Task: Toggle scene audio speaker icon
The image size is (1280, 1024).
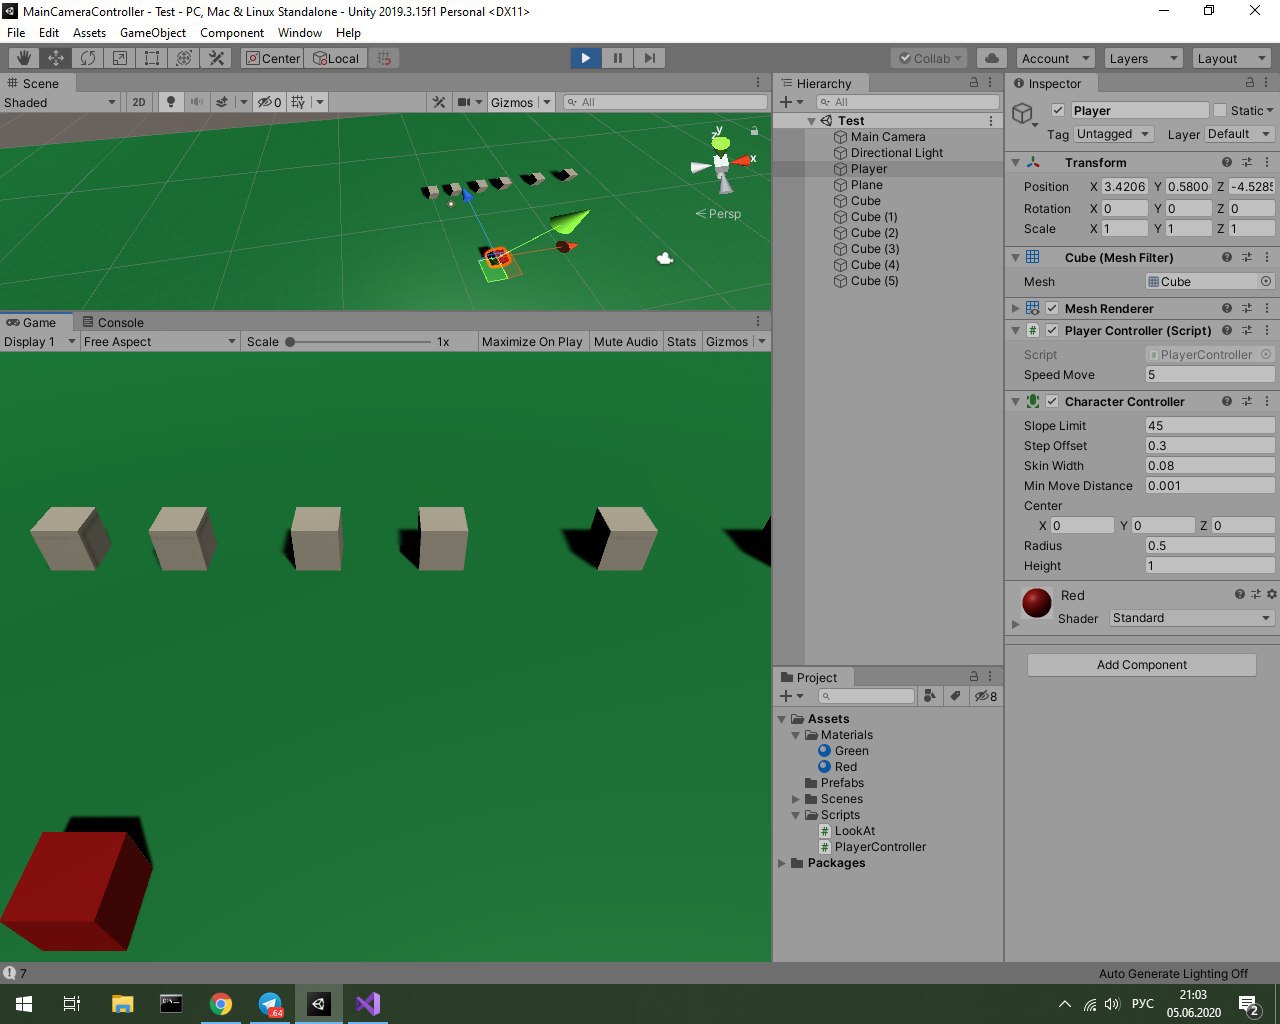Action: tap(196, 102)
